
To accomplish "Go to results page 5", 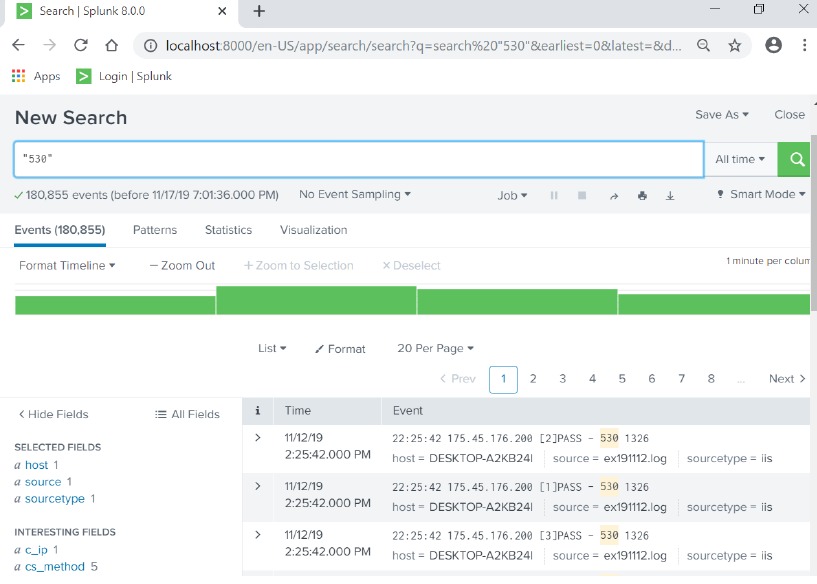I will point(622,379).
